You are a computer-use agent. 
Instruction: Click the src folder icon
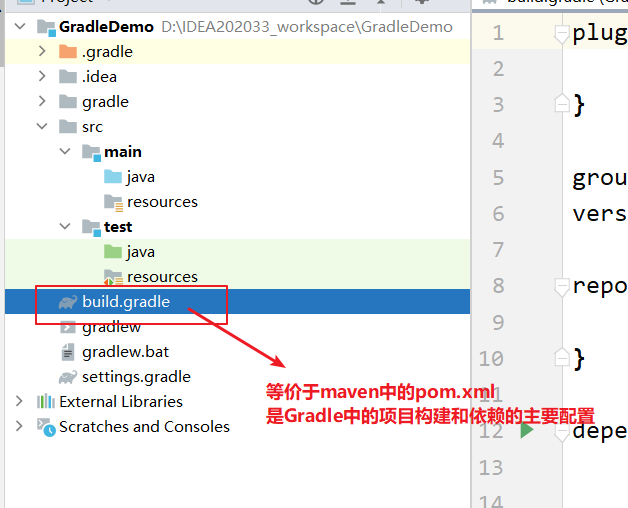68,127
